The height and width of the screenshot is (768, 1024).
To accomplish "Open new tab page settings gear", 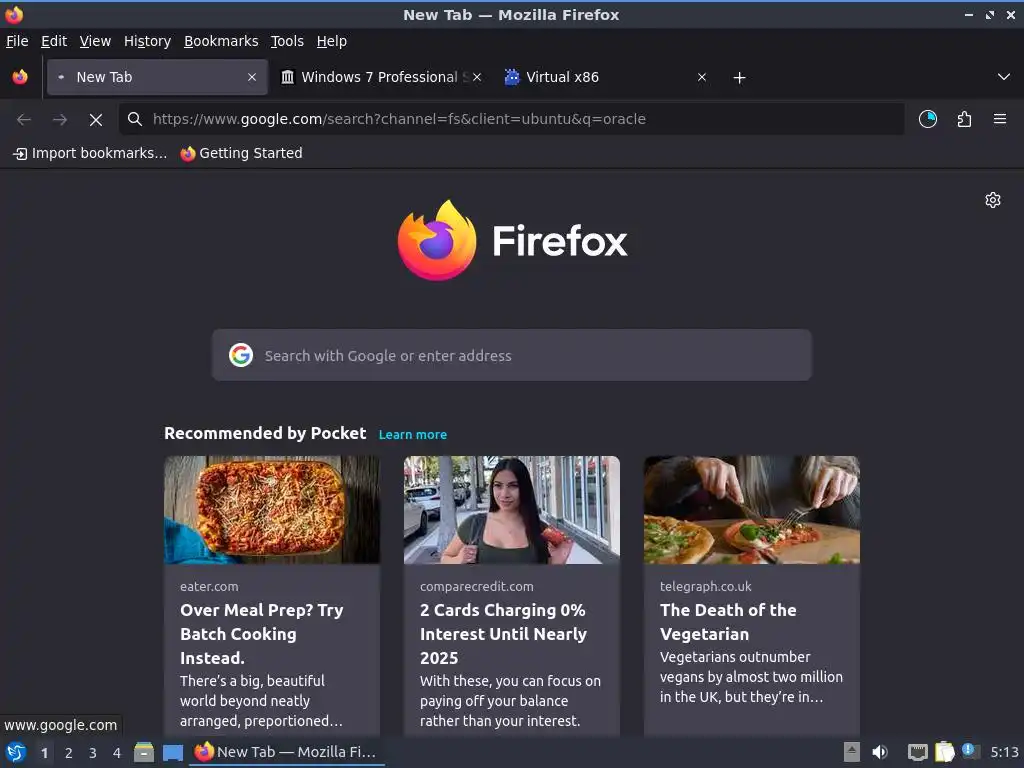I will 993,200.
